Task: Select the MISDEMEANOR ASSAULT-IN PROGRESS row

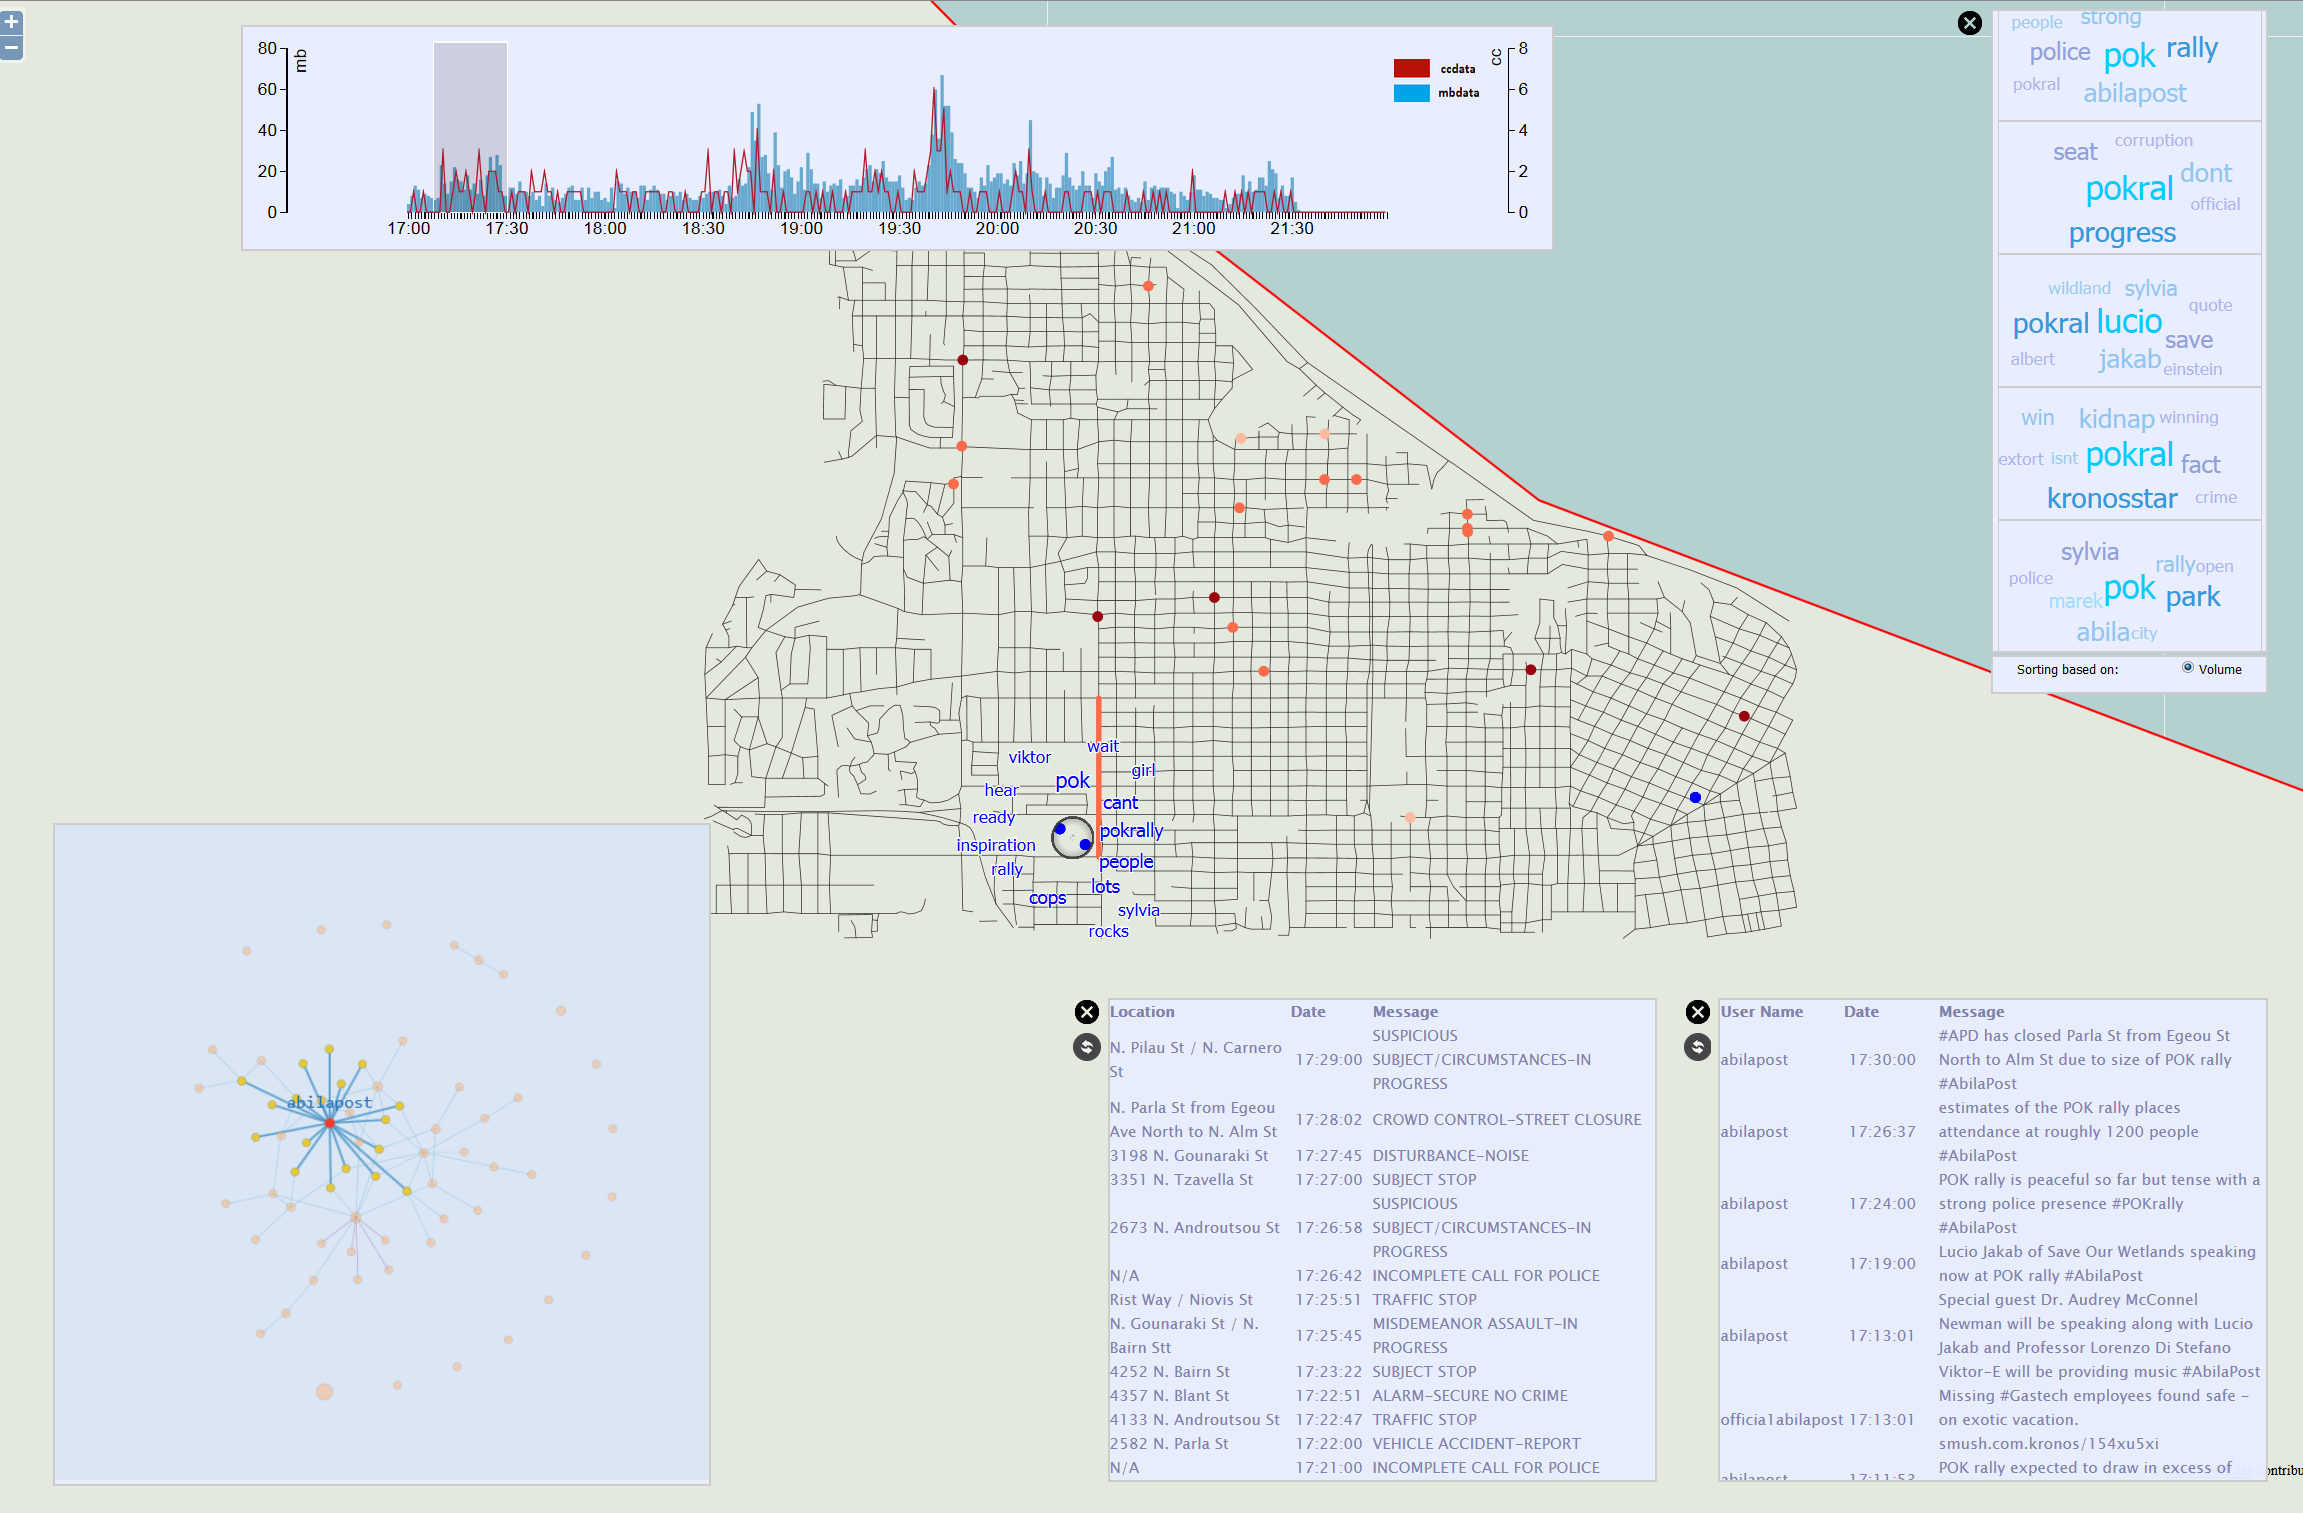Action: click(1381, 1336)
